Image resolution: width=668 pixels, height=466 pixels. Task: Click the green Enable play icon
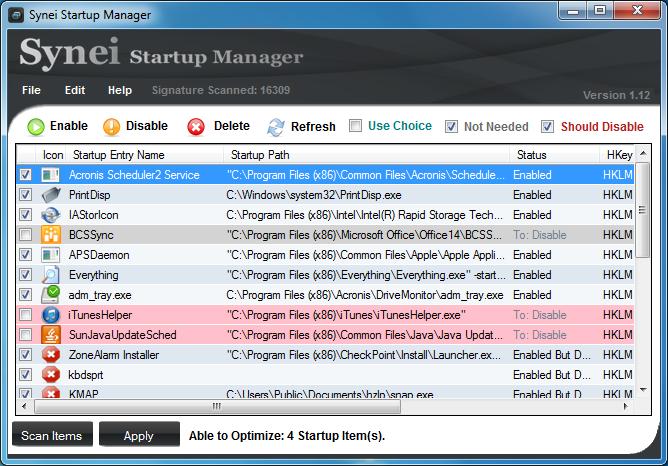(x=36, y=127)
